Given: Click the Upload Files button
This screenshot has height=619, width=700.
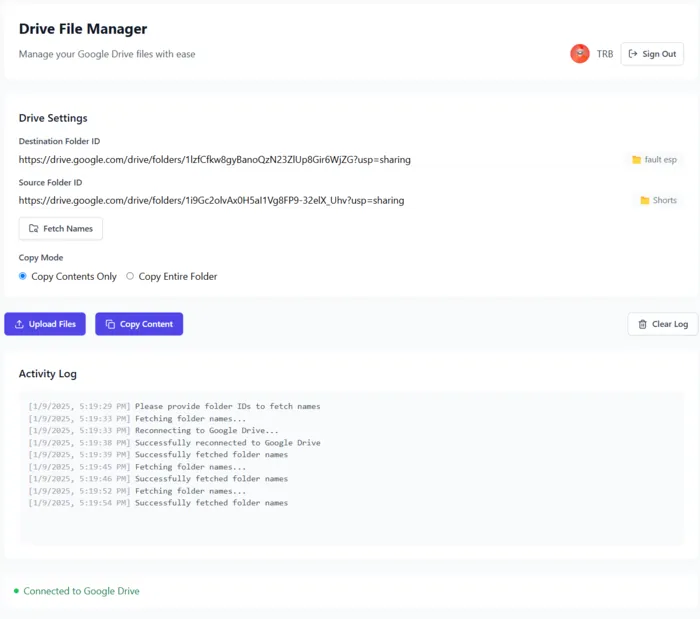Looking at the screenshot, I should [x=45, y=324].
